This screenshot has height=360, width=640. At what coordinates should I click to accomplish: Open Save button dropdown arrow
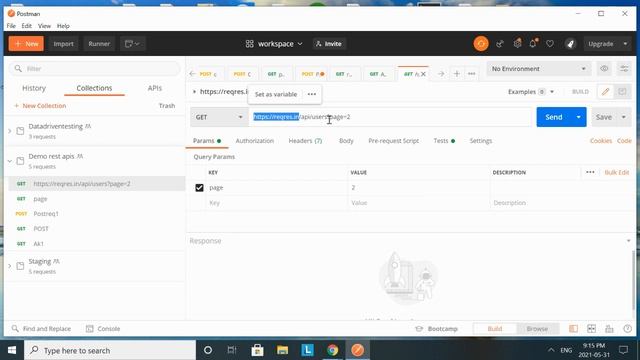624,117
